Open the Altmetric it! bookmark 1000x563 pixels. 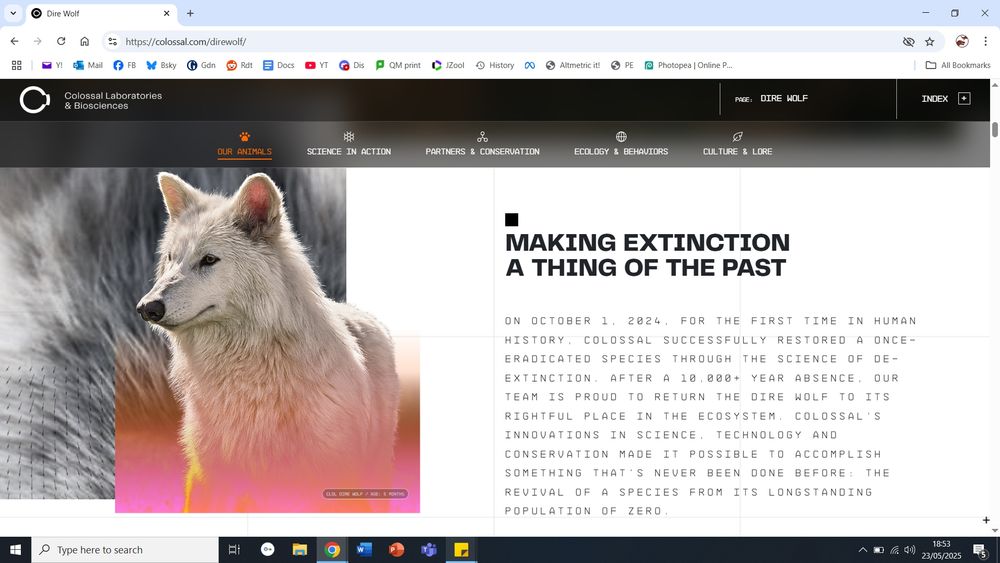[x=573, y=65]
